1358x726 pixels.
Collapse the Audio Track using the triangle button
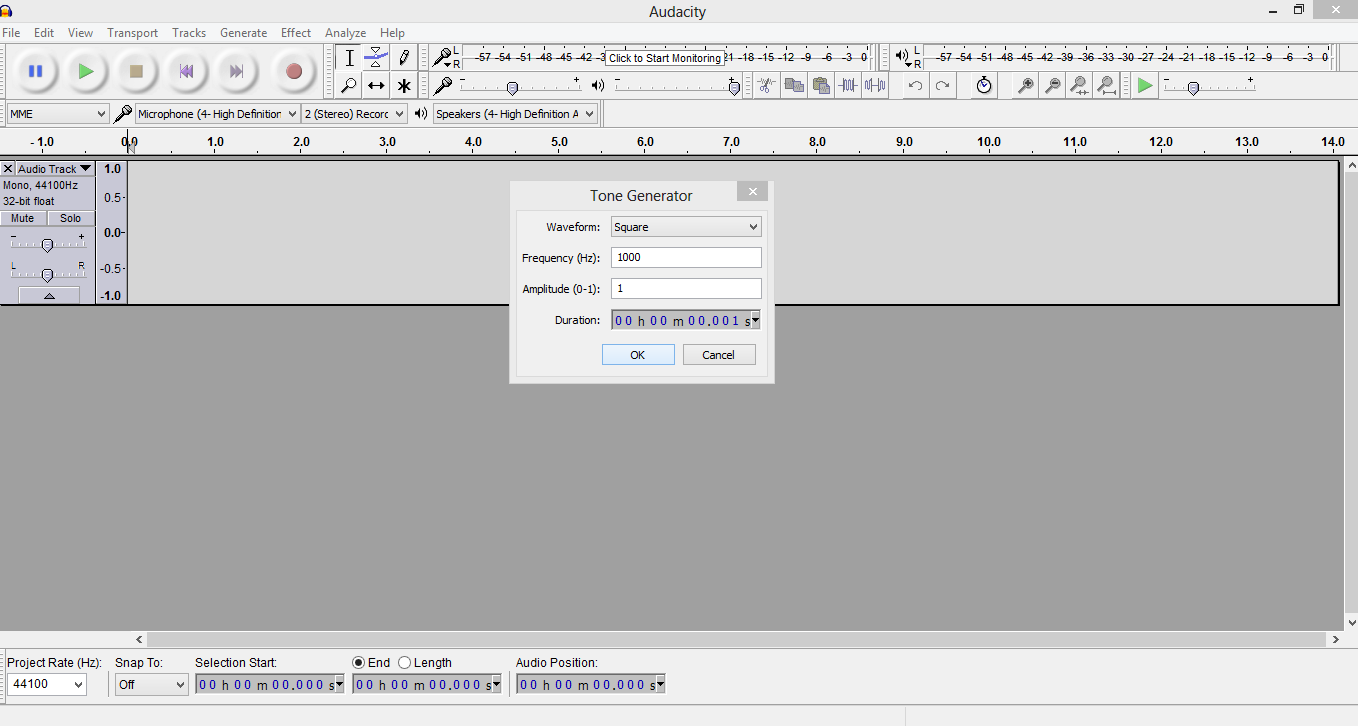pyautogui.click(x=48, y=295)
